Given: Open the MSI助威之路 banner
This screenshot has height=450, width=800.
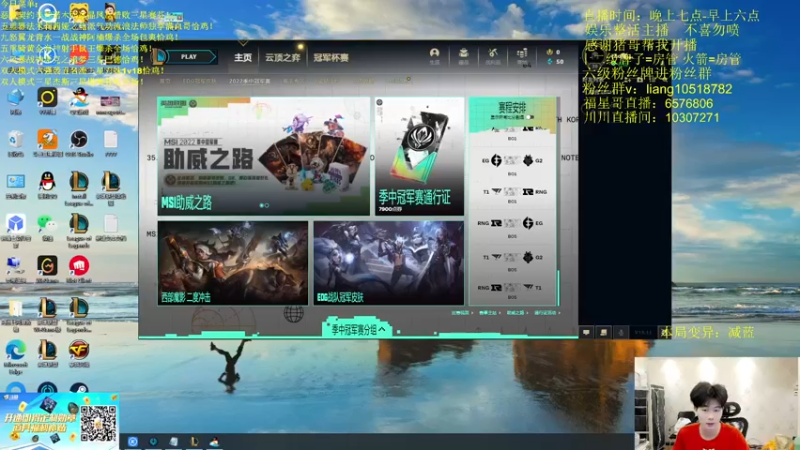Looking at the screenshot, I should pyautogui.click(x=263, y=156).
